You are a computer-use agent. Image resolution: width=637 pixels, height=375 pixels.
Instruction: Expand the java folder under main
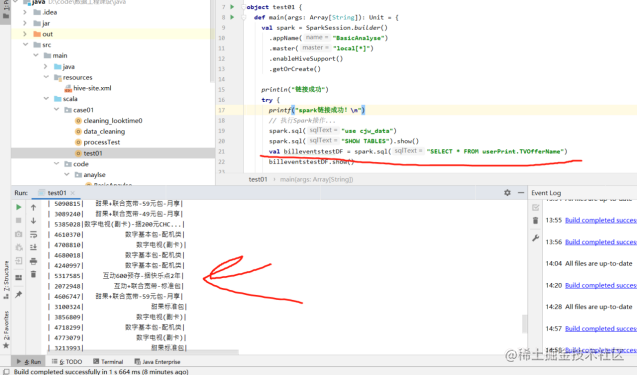point(46,66)
